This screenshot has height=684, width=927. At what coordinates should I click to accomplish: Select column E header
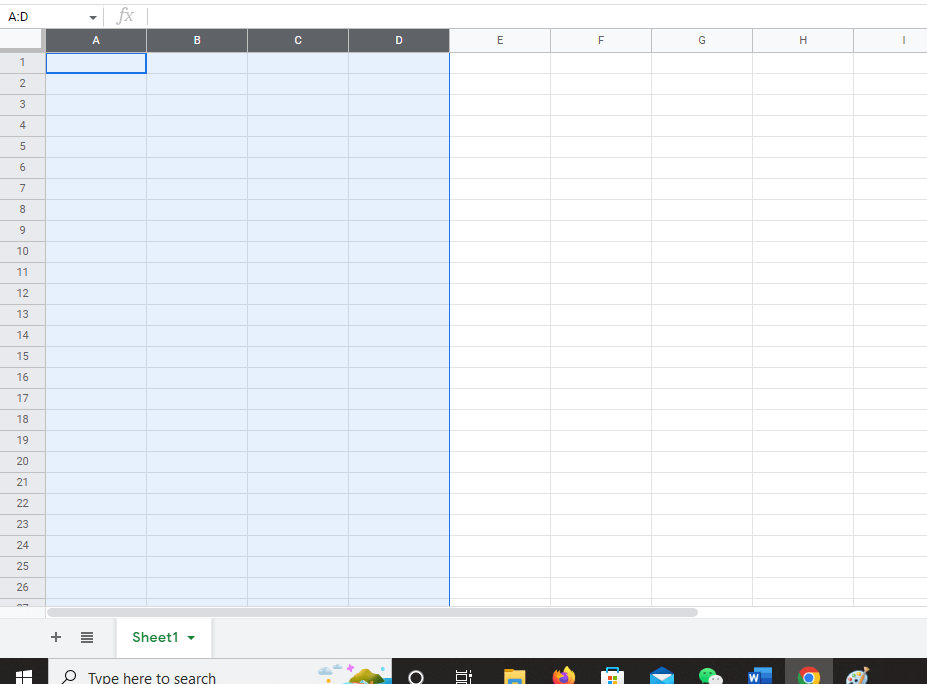[499, 40]
